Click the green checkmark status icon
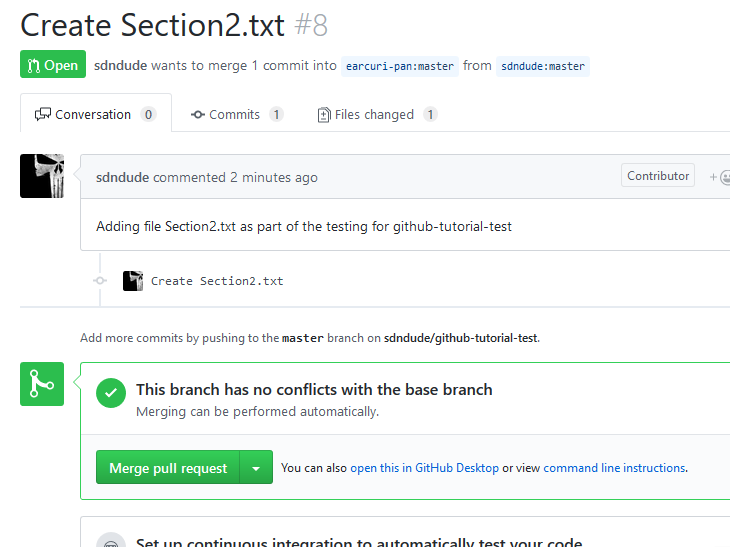This screenshot has width=730, height=547. point(111,393)
